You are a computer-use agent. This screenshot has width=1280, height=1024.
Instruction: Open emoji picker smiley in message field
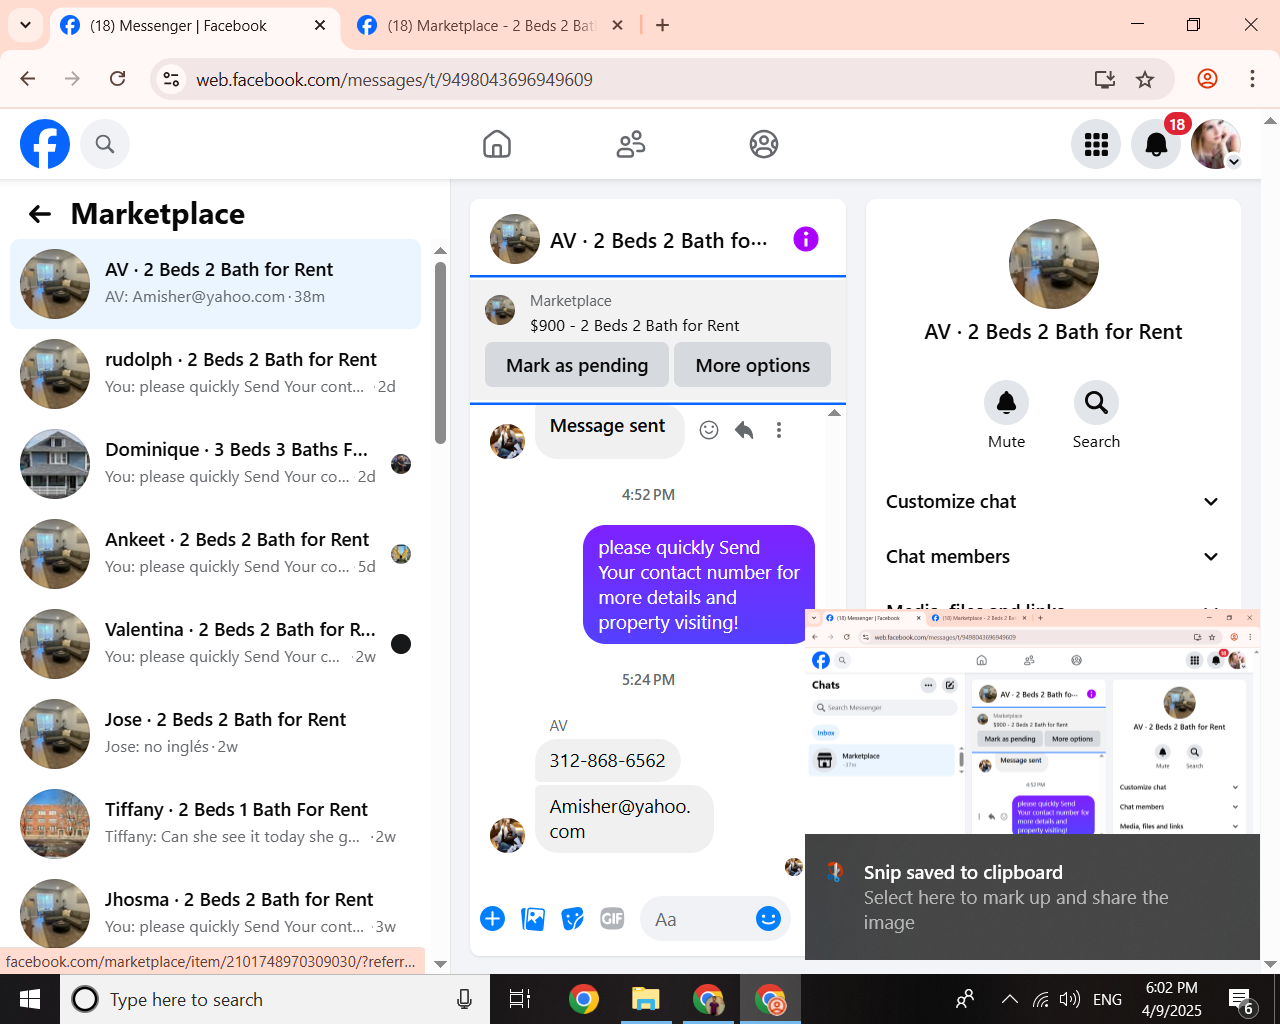click(768, 918)
